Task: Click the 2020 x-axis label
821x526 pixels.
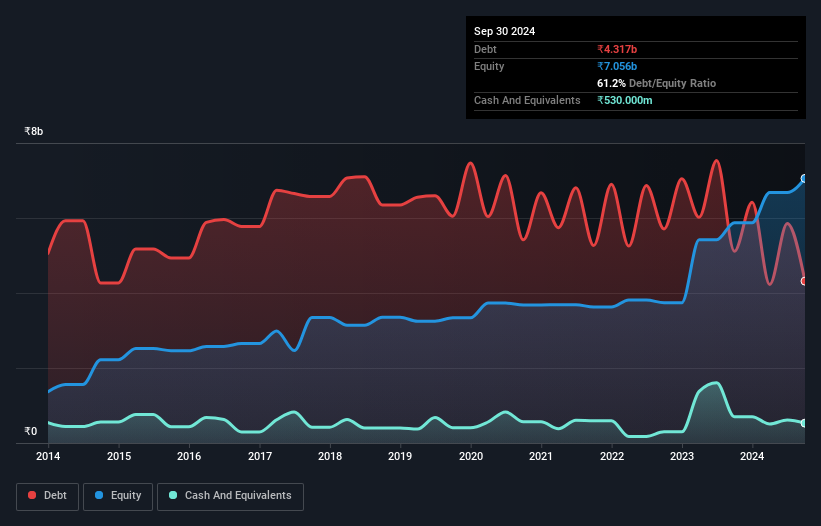Action: click(x=471, y=456)
